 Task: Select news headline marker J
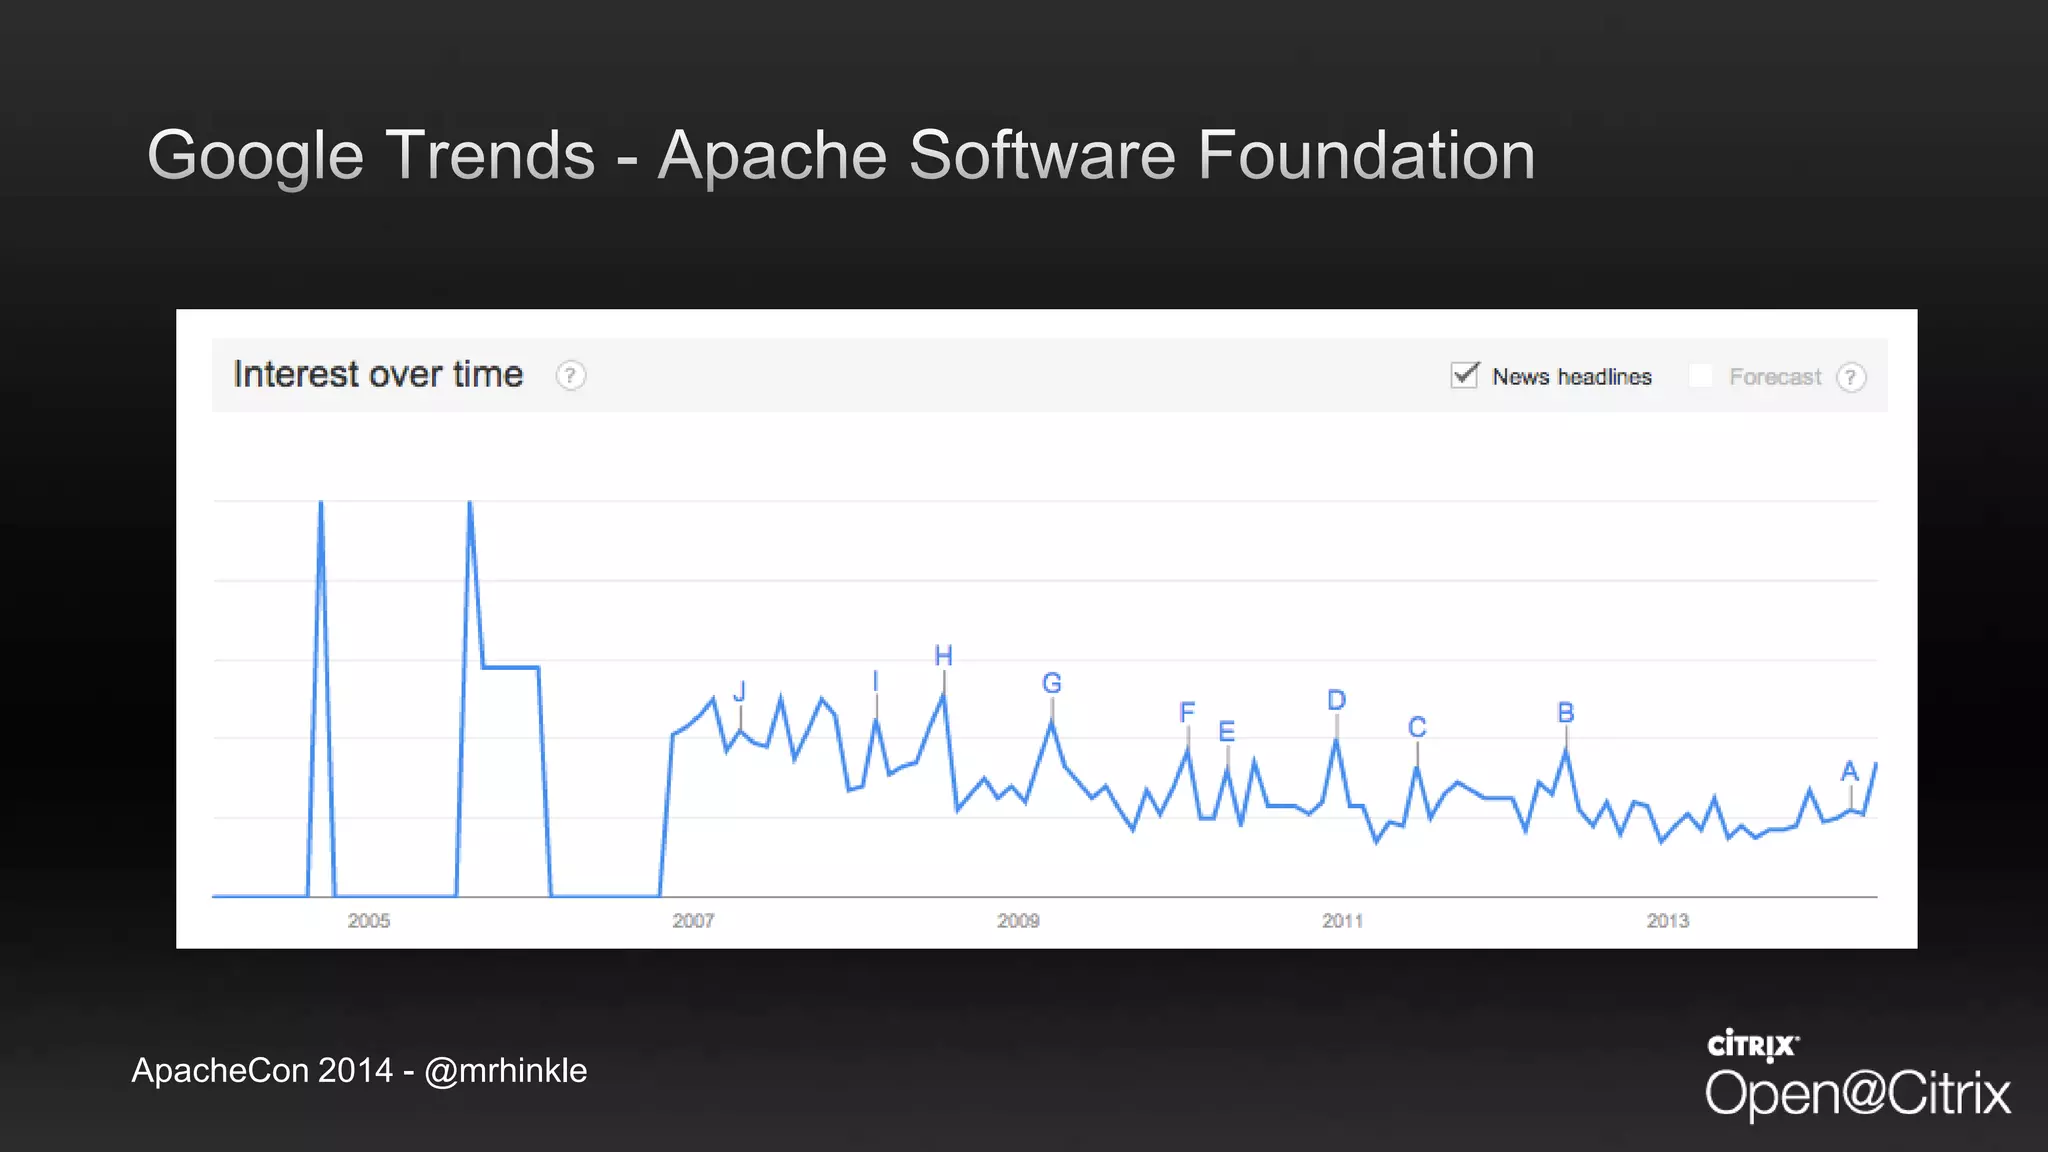coord(740,691)
